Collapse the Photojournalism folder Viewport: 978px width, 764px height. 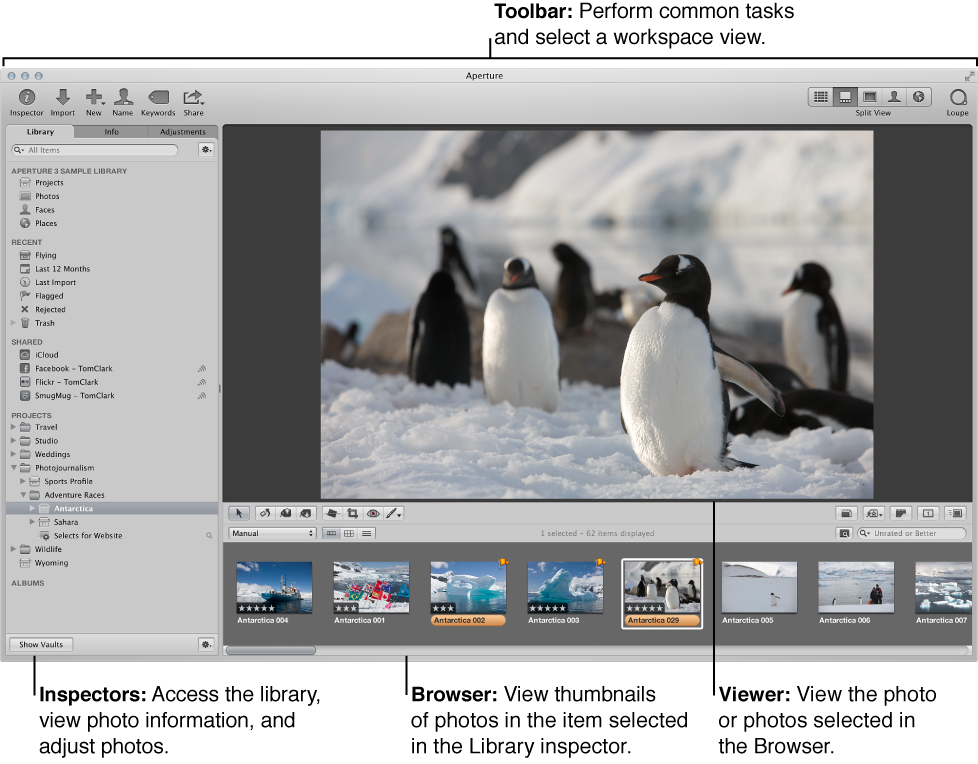14,467
